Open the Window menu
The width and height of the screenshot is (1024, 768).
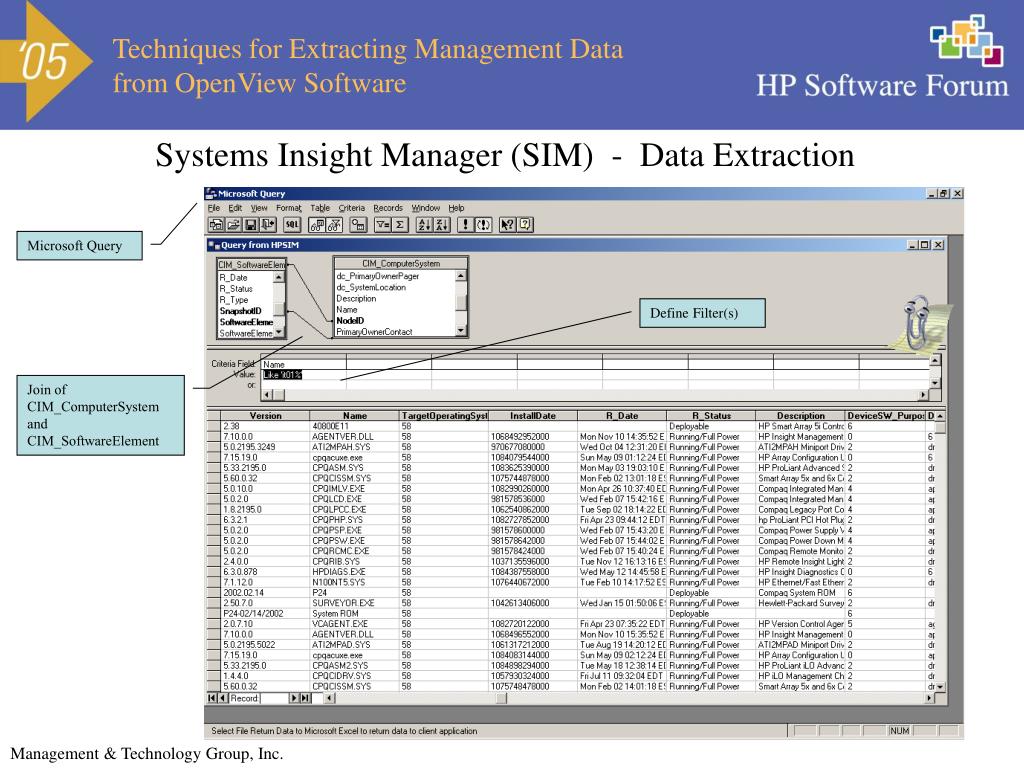[x=426, y=208]
